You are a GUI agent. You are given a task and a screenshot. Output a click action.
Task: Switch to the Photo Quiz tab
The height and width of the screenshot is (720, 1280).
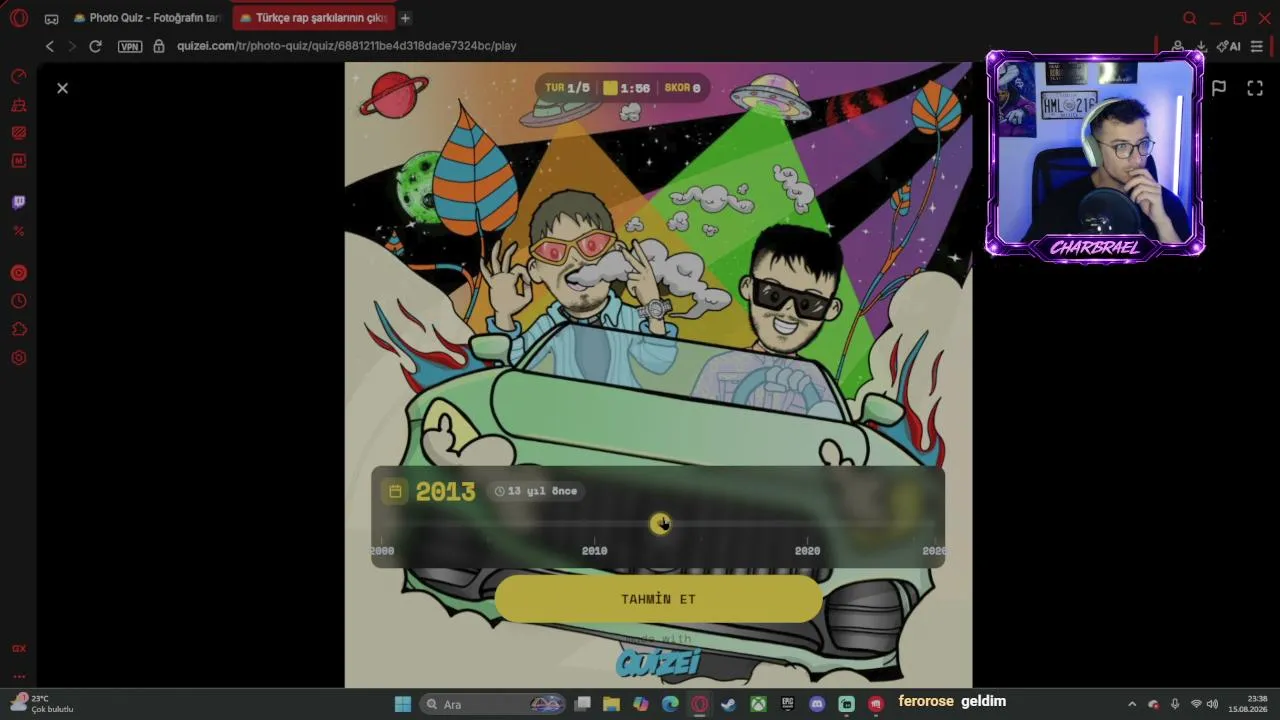(147, 18)
